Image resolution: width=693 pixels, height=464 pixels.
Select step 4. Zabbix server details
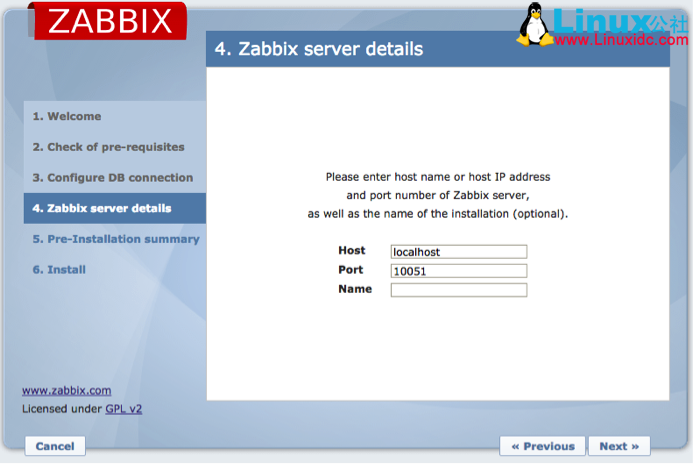pyautogui.click(x=115, y=208)
